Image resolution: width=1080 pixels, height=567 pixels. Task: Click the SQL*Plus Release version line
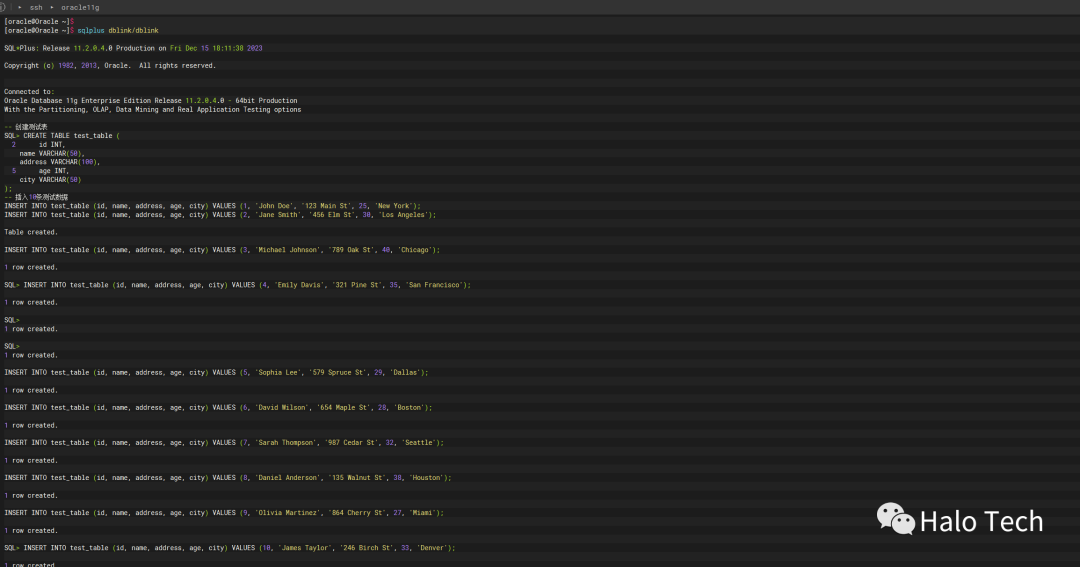[x=133, y=48]
